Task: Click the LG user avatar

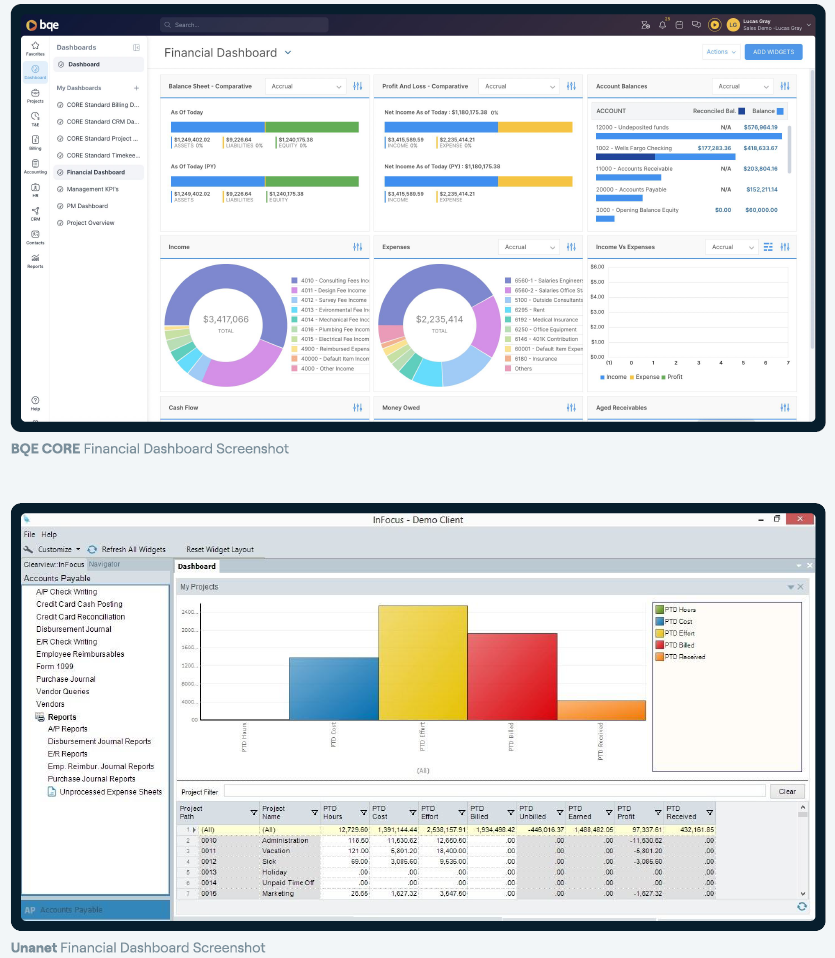Action: pyautogui.click(x=733, y=25)
